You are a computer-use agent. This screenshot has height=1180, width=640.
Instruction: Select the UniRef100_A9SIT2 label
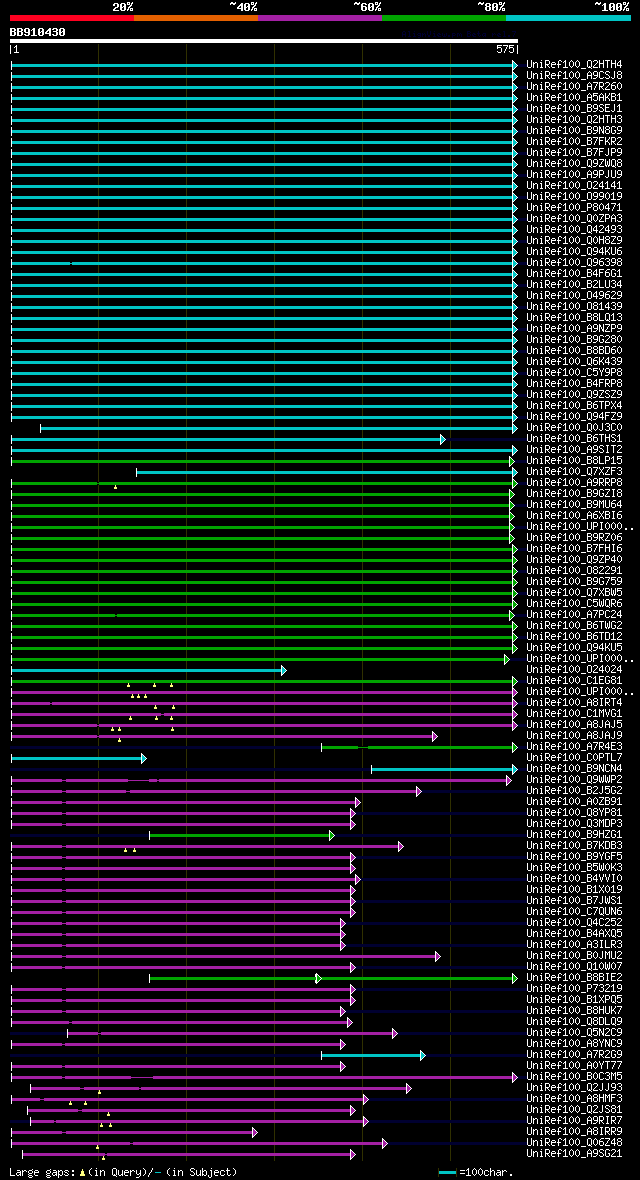574,449
